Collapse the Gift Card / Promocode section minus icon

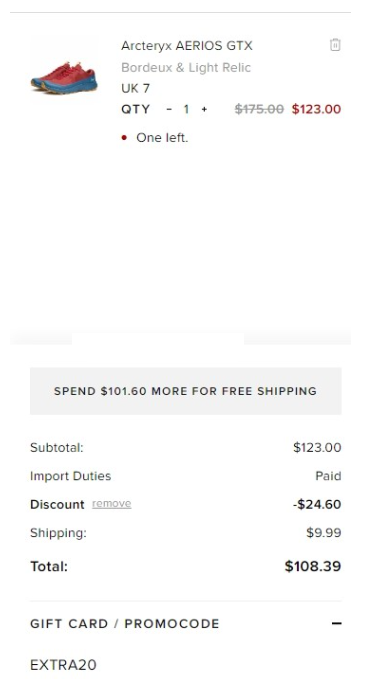[x=336, y=623]
